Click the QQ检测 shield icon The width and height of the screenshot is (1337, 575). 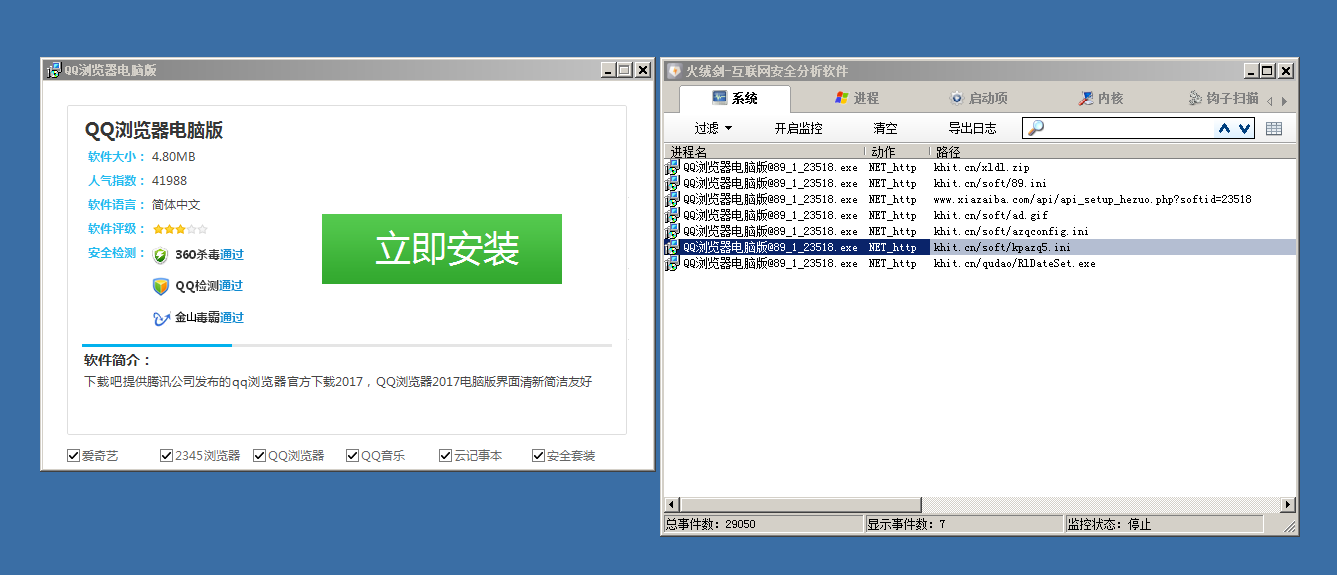[160, 286]
